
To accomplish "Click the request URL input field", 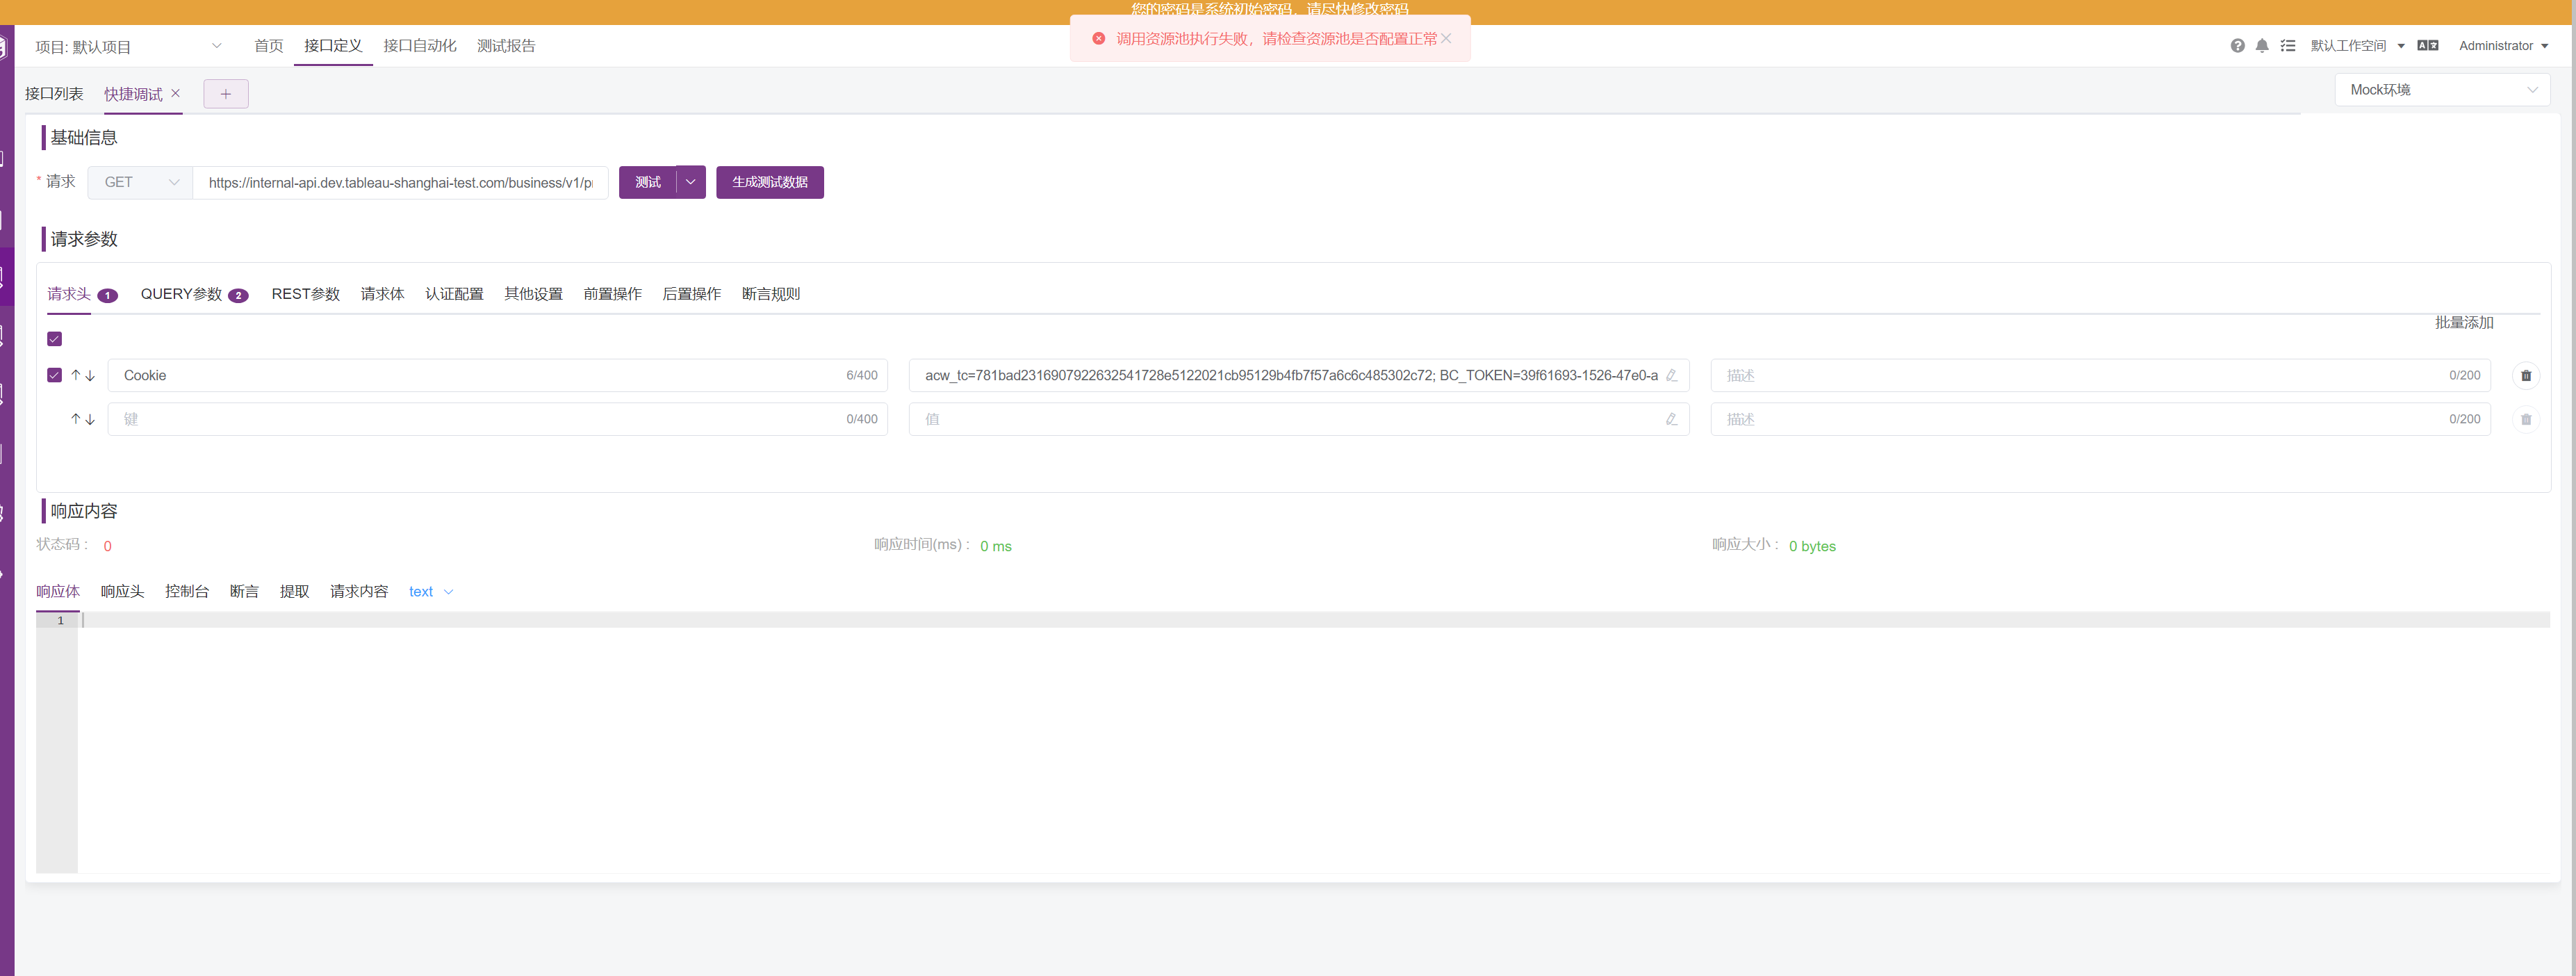I will [x=400, y=183].
